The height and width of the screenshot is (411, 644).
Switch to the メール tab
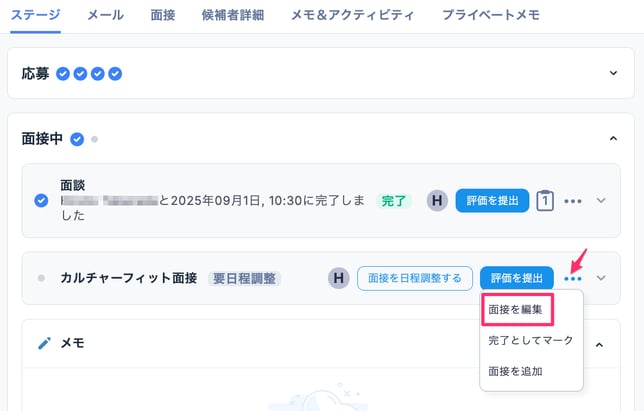click(105, 15)
